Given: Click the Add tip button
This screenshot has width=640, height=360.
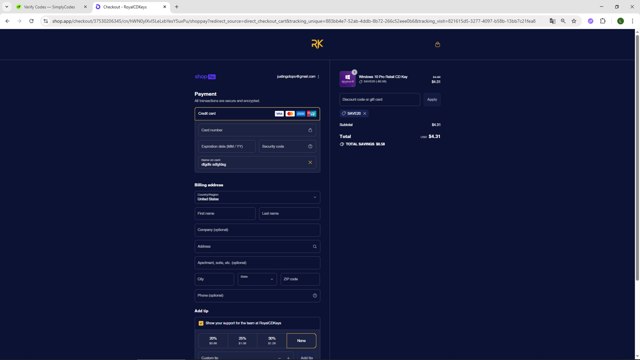Looking at the screenshot, I should click(x=307, y=358).
